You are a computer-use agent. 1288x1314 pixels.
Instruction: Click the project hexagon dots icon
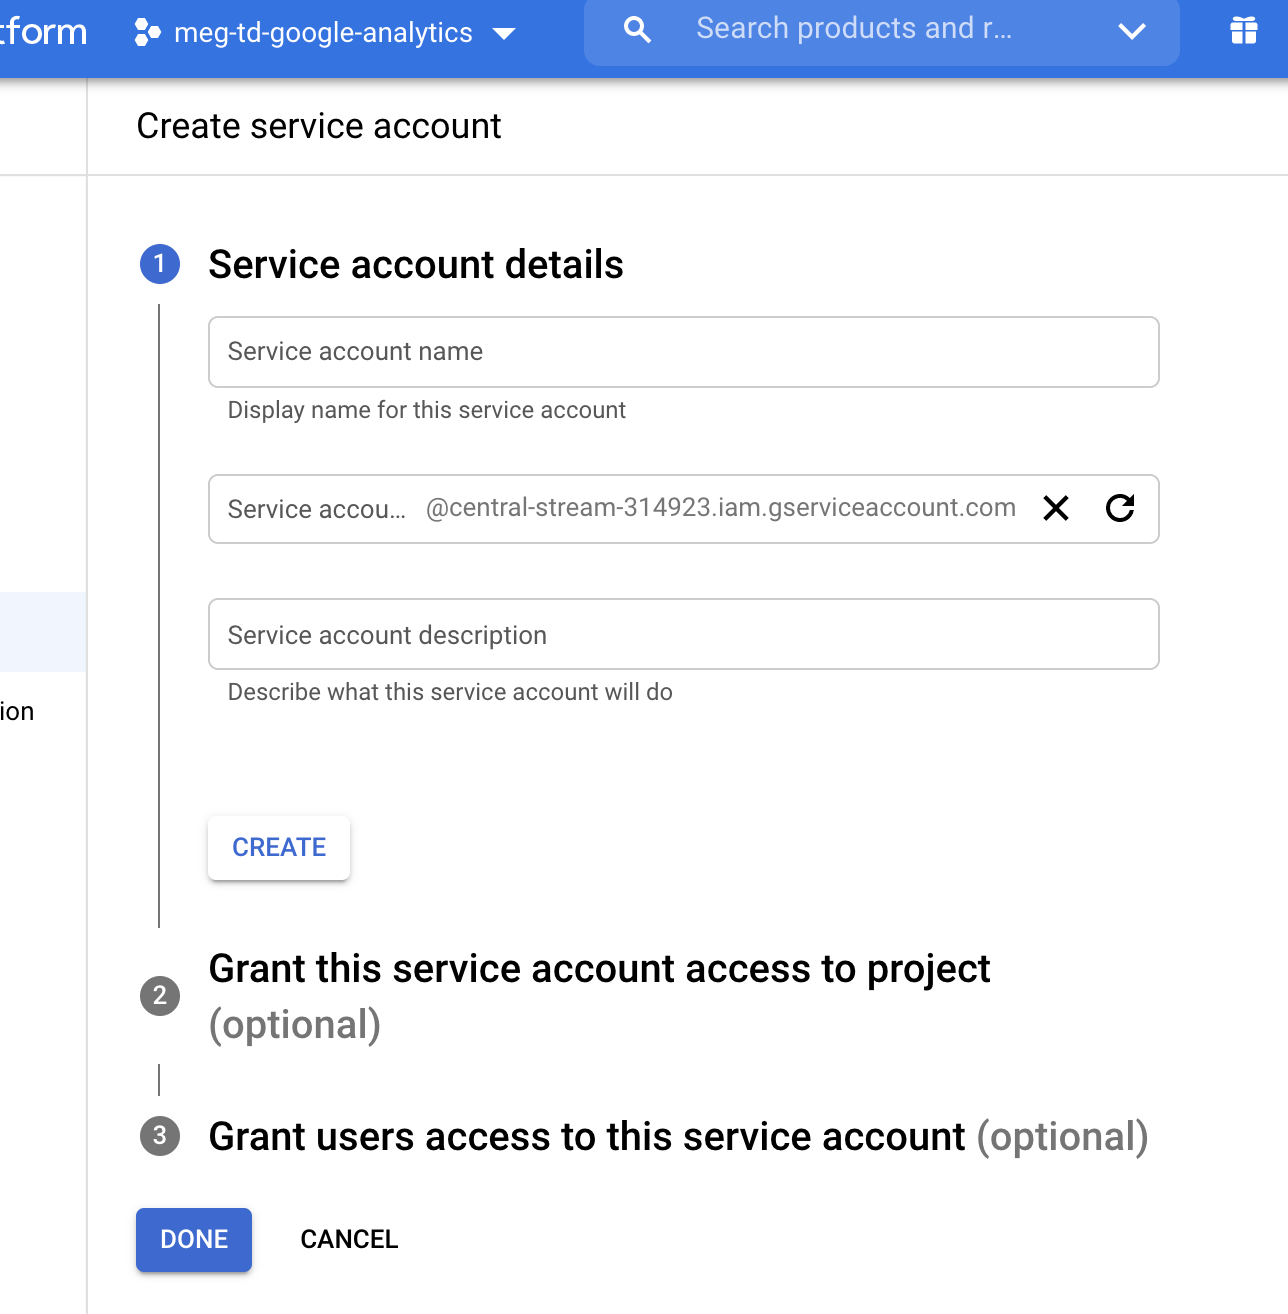(x=147, y=32)
